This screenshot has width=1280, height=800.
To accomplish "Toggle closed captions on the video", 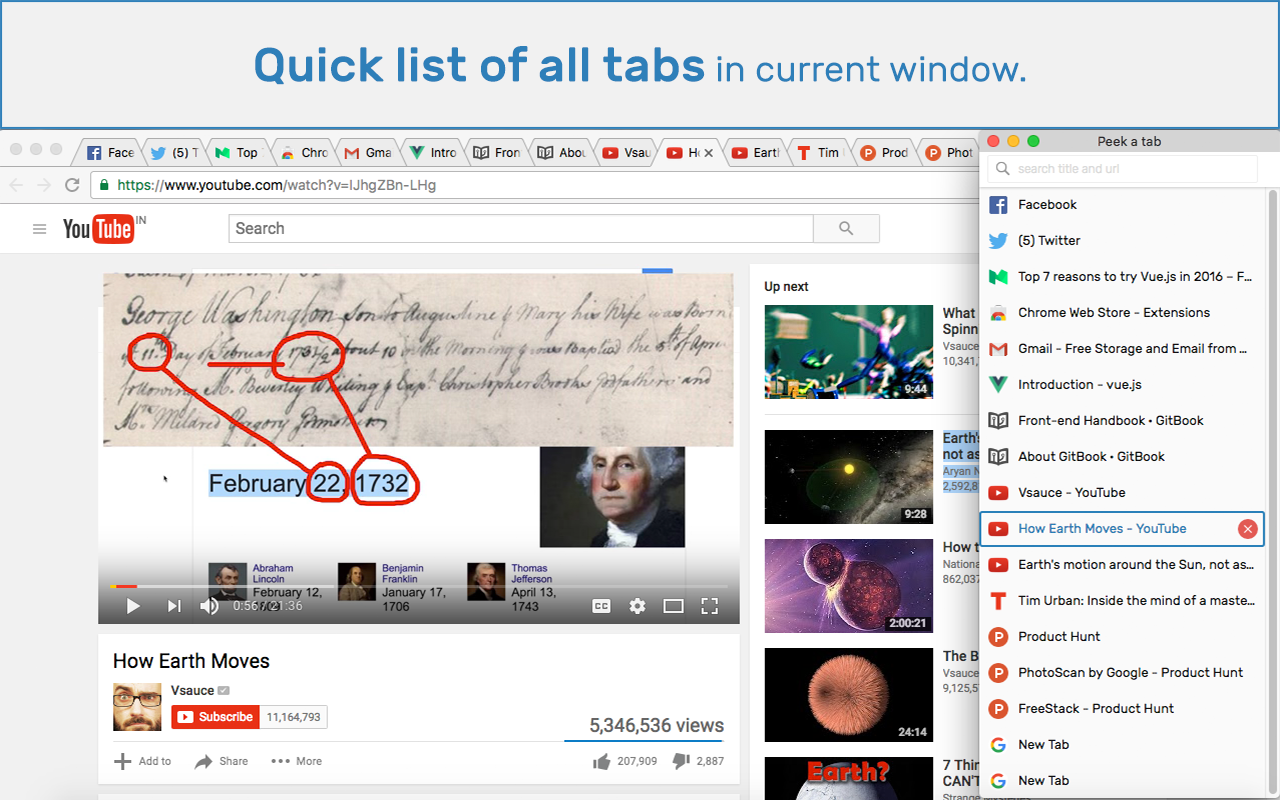I will [601, 605].
